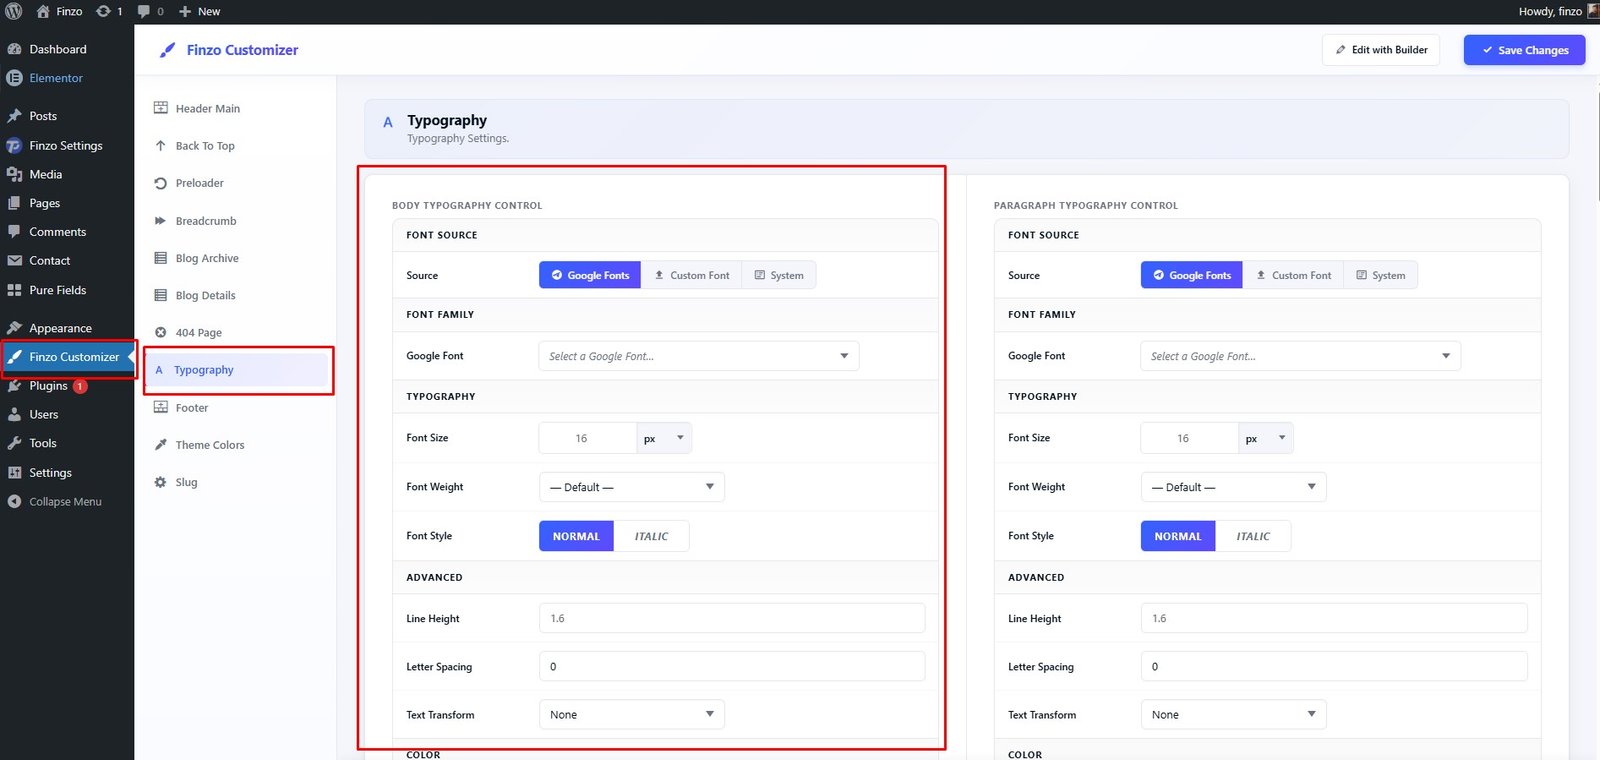The height and width of the screenshot is (760, 1600).
Task: Open Blog Archive customizer section
Action: 238,258
